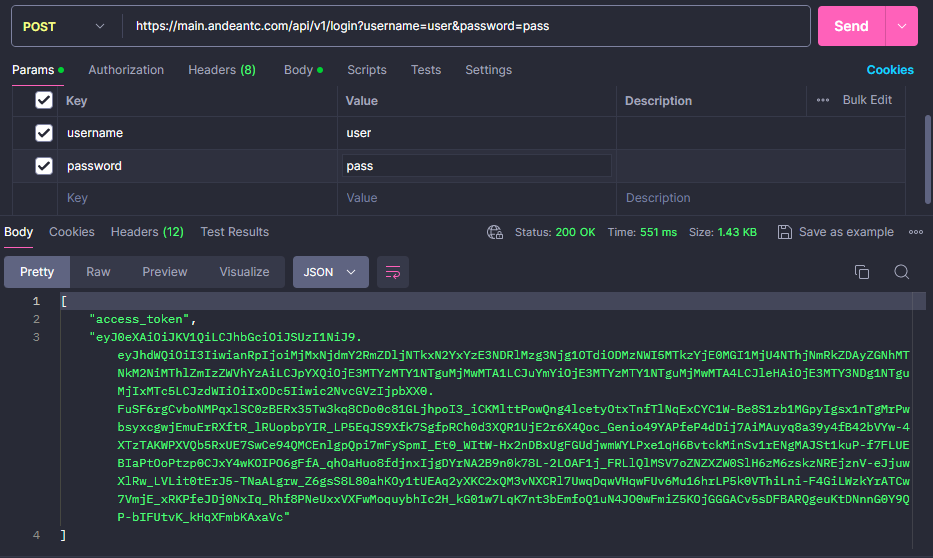Open the params table column options ellipsis

point(823,100)
